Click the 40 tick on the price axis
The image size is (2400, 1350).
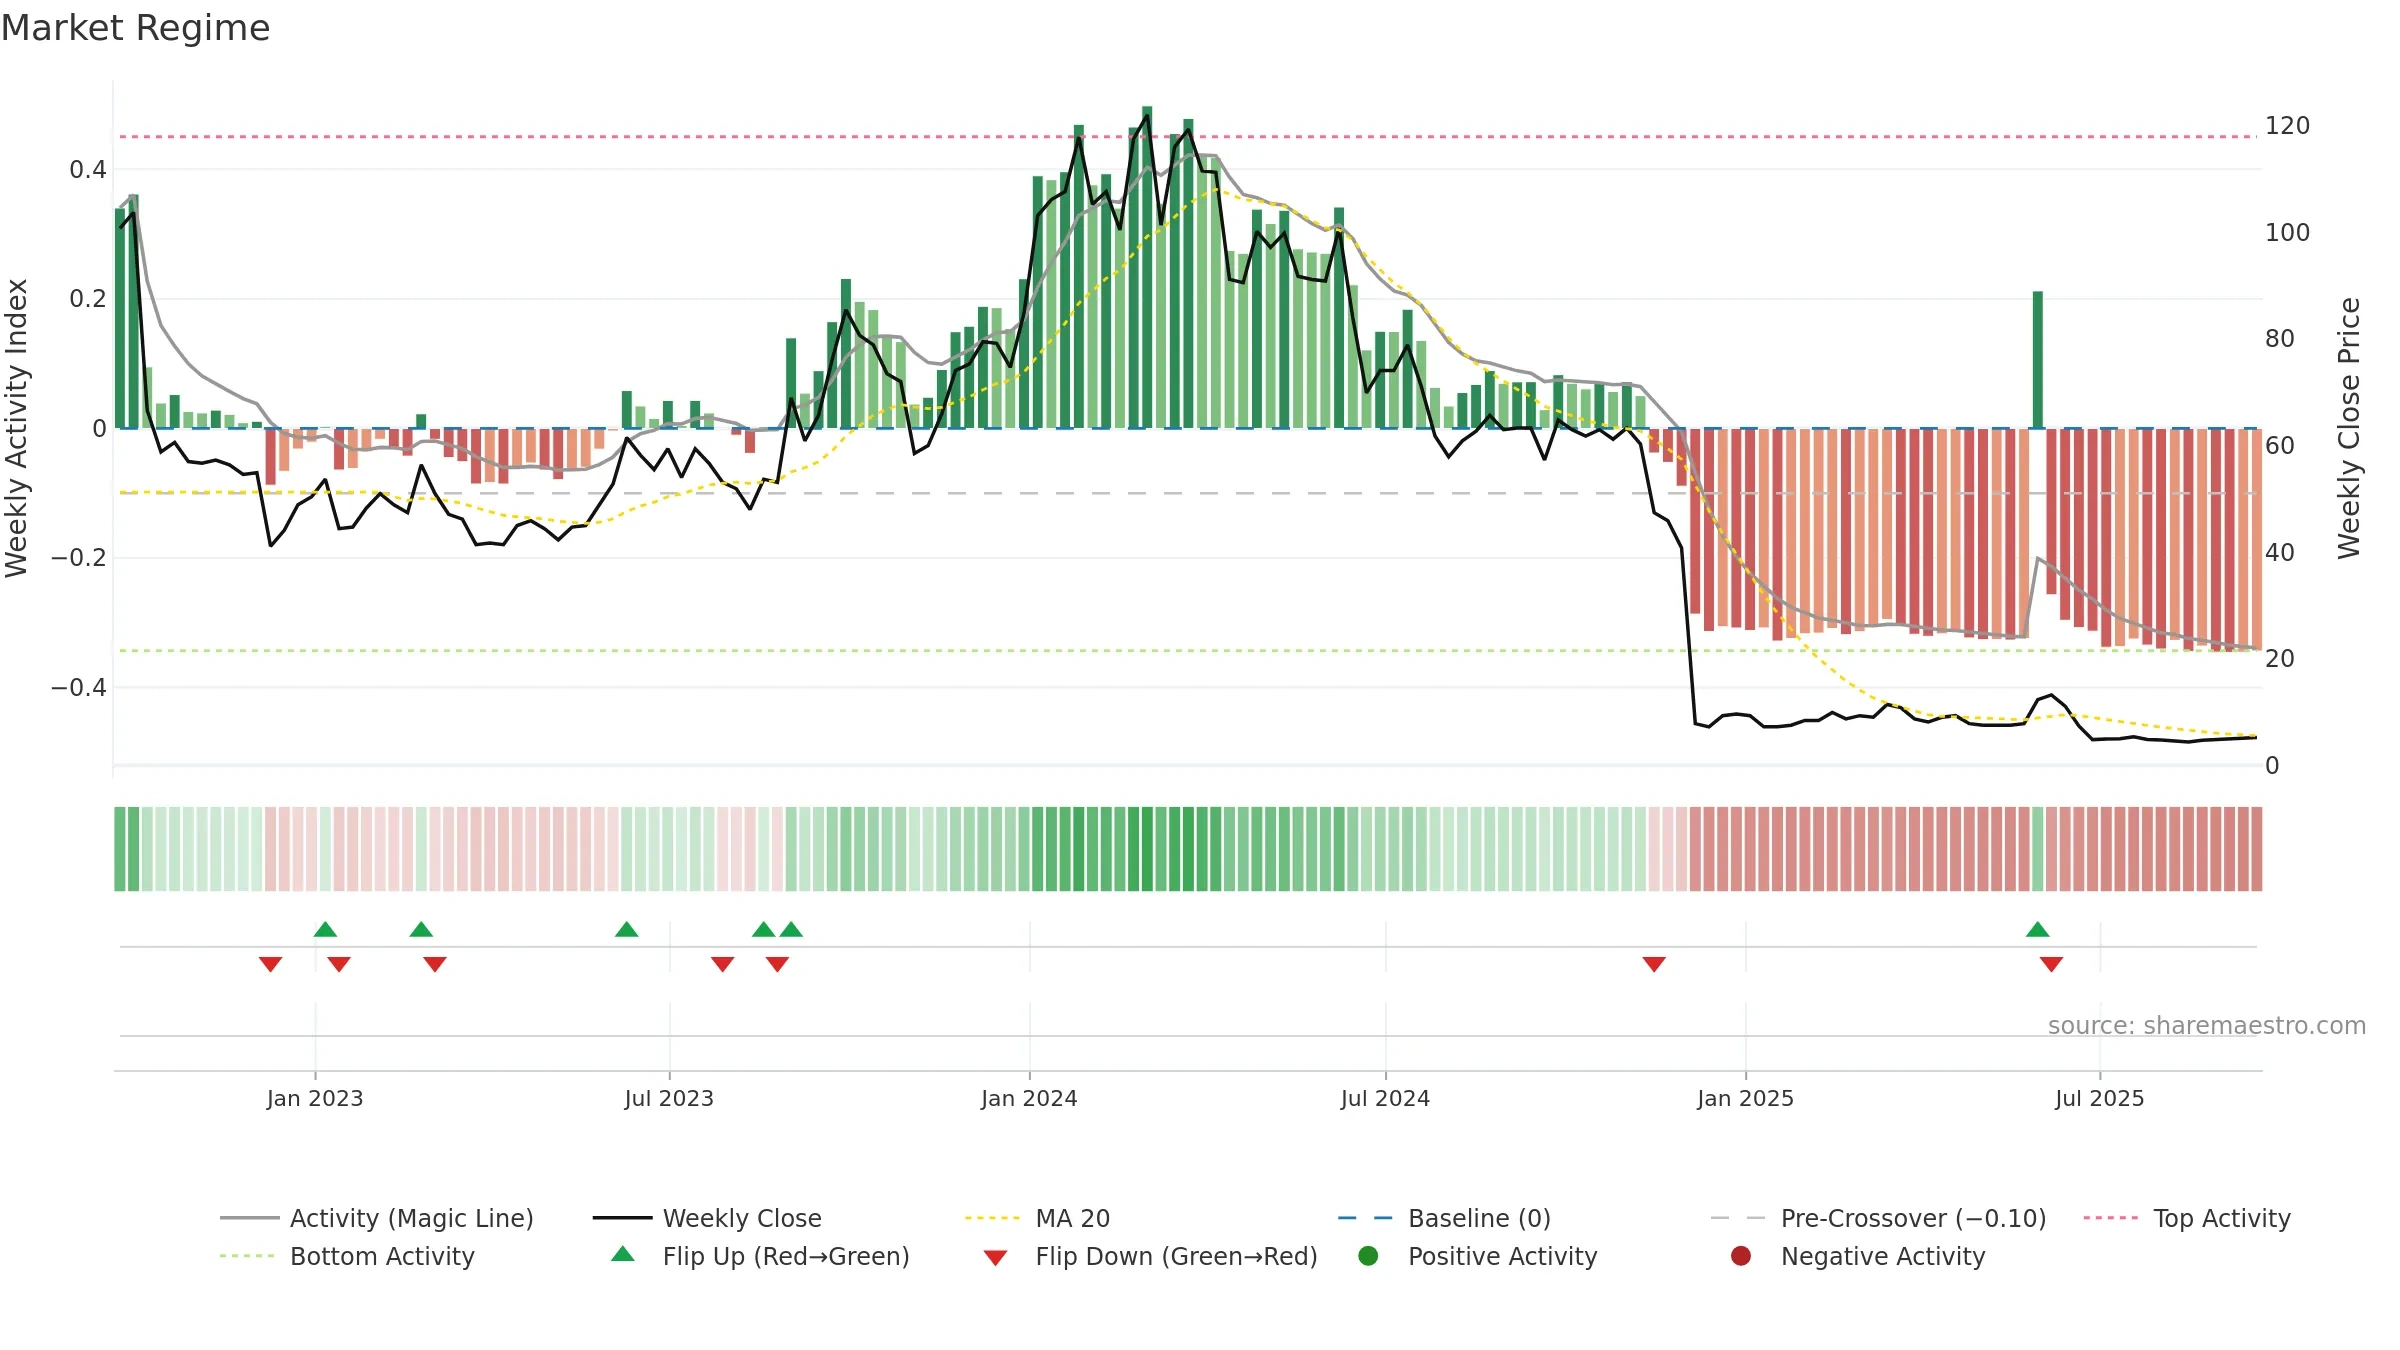click(x=2280, y=552)
